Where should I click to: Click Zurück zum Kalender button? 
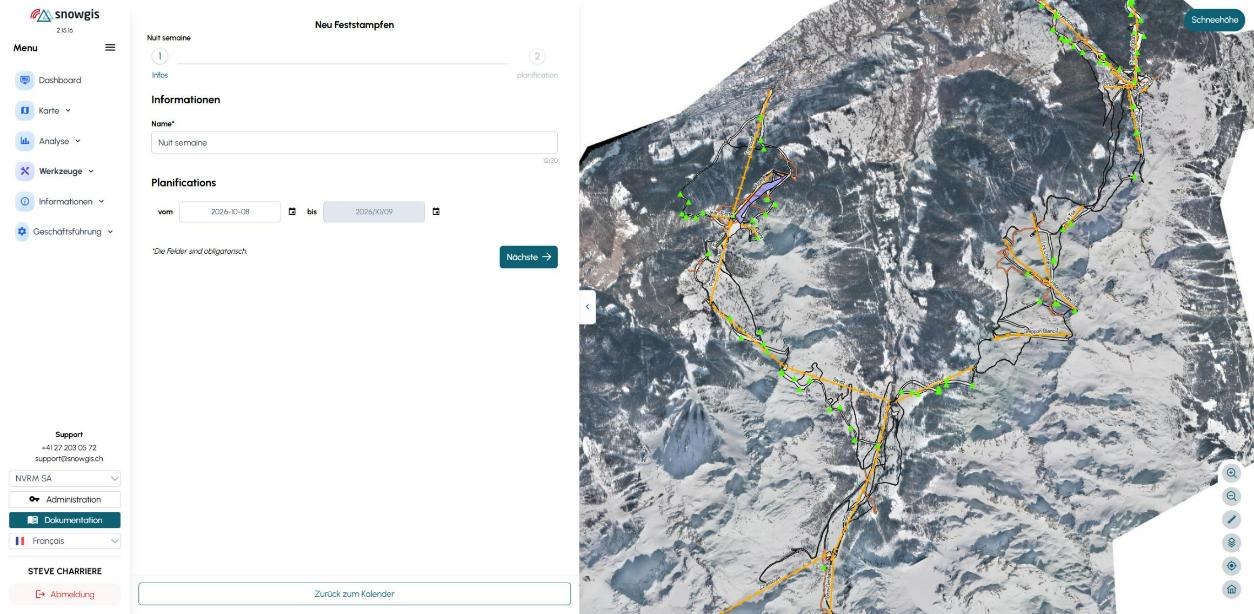point(354,594)
